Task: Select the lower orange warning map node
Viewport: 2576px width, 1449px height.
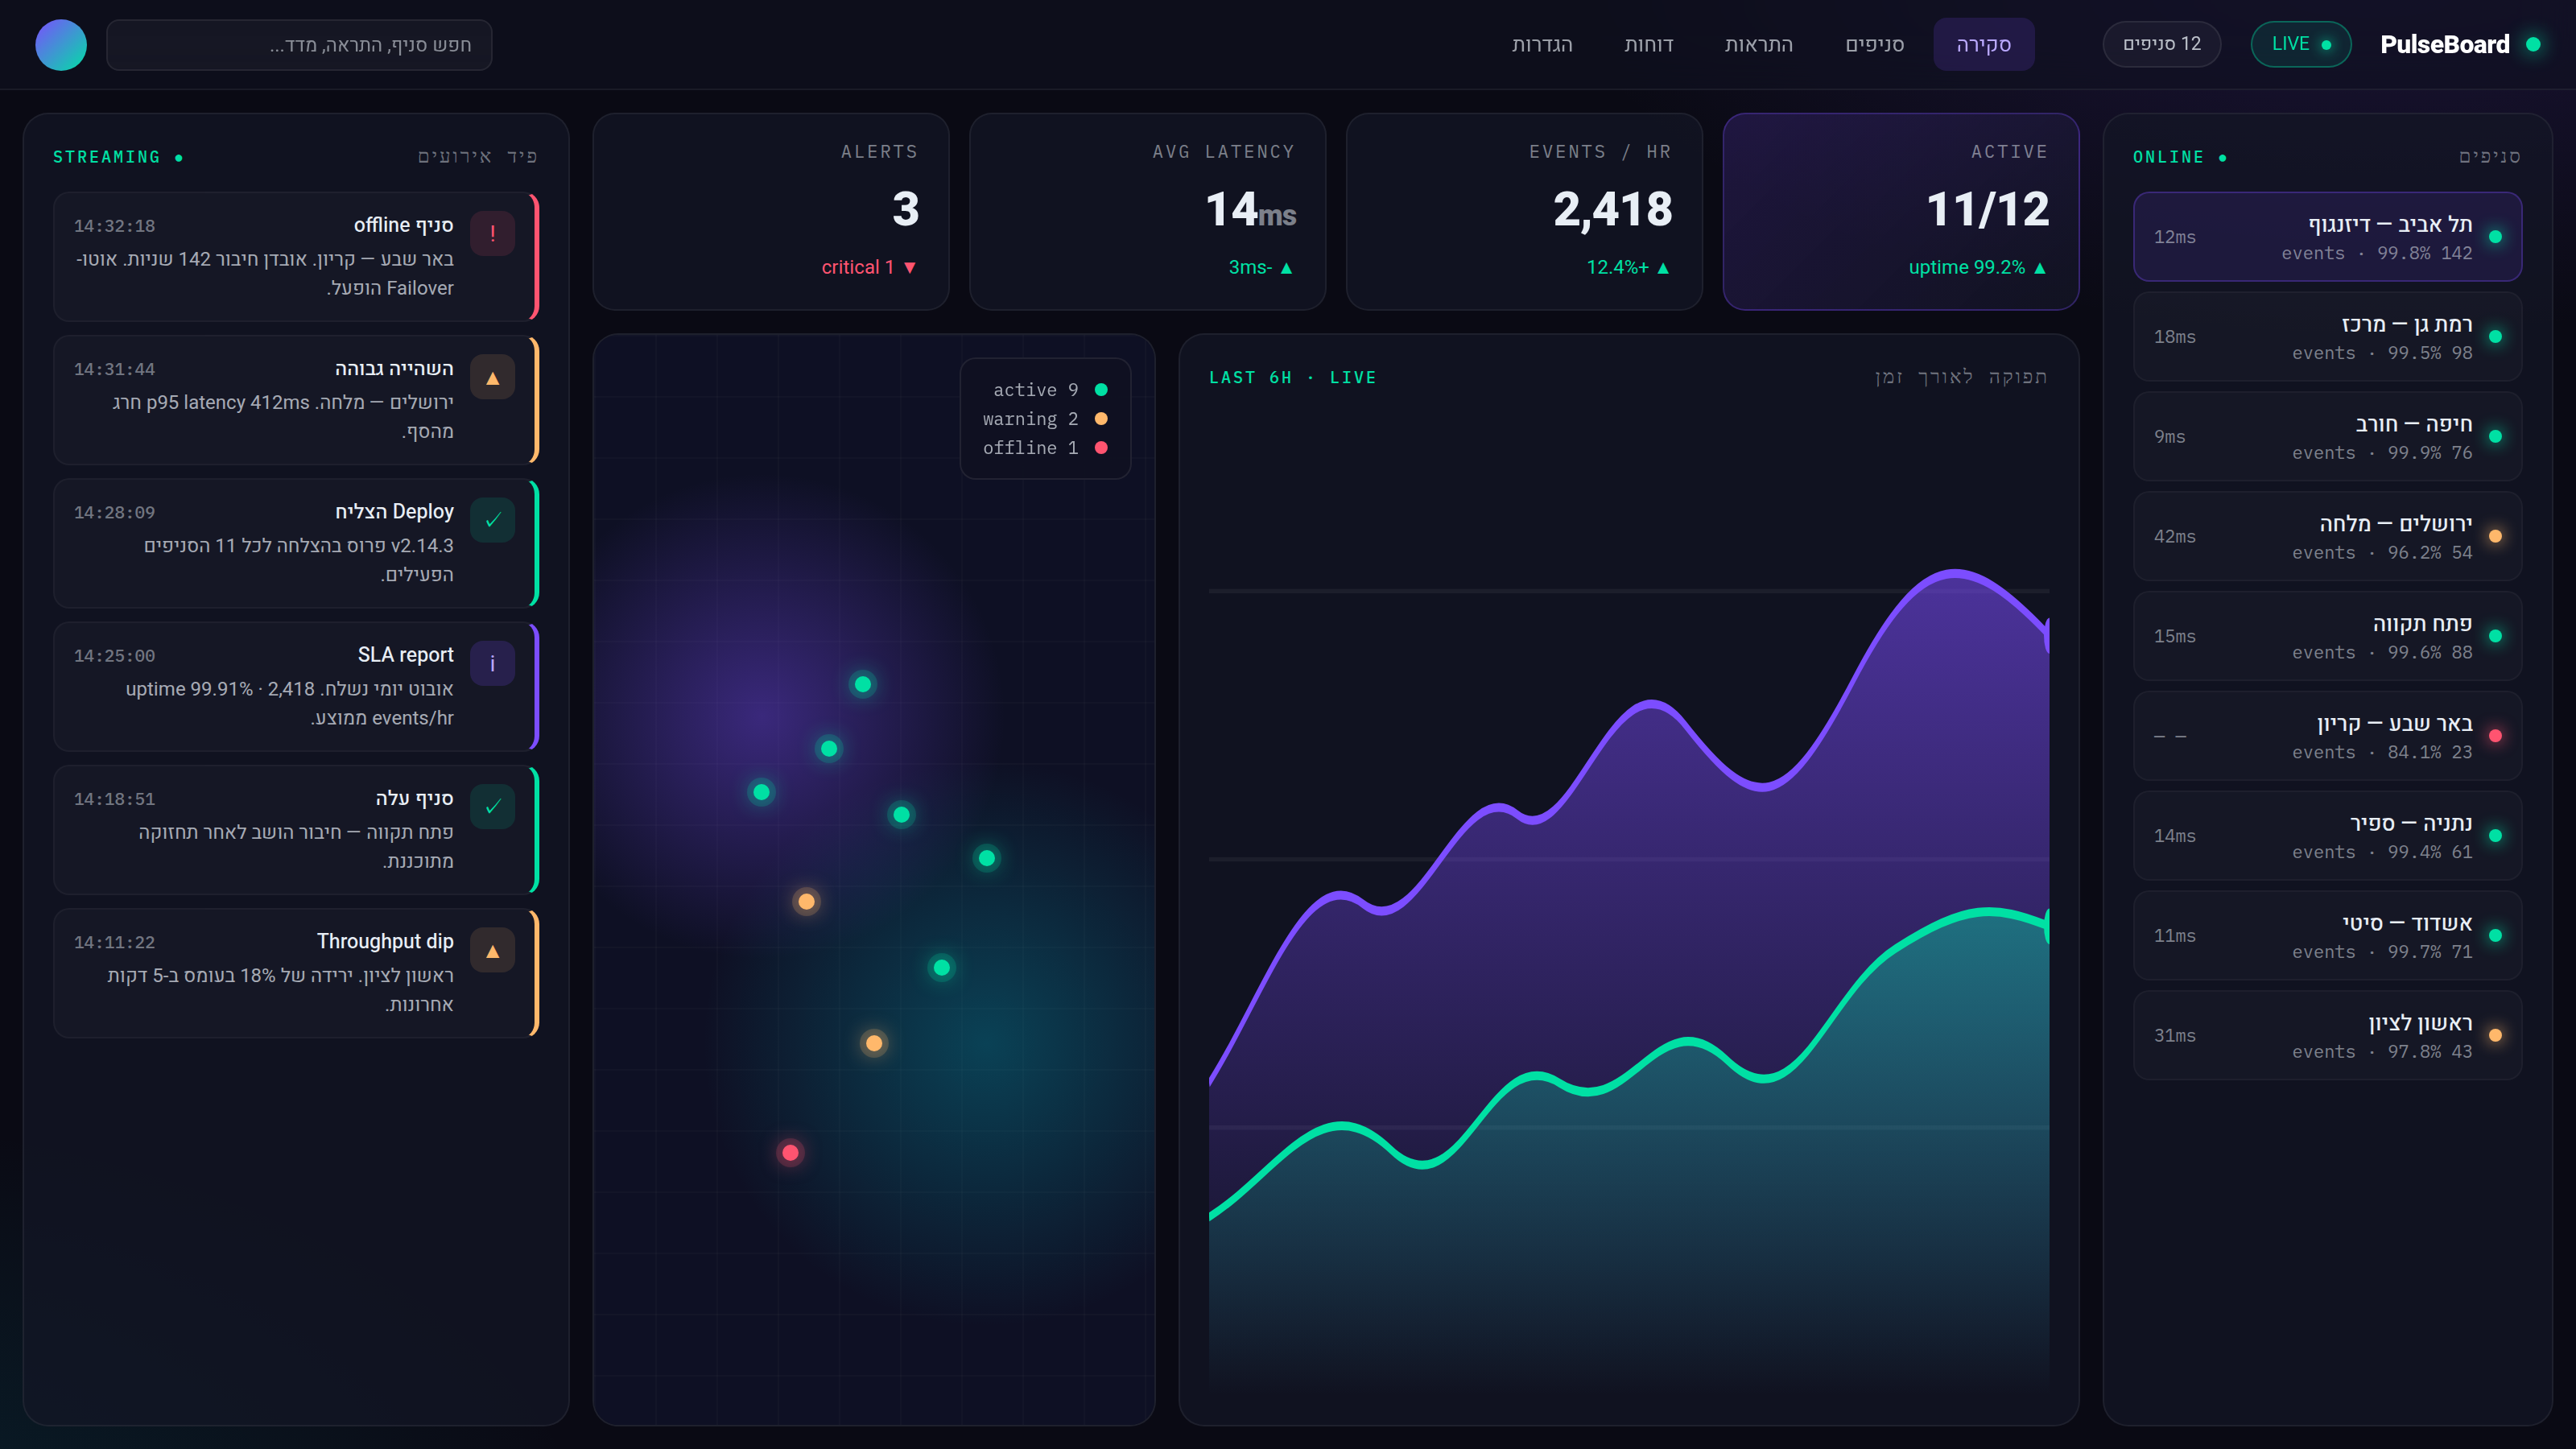Action: 874,1044
